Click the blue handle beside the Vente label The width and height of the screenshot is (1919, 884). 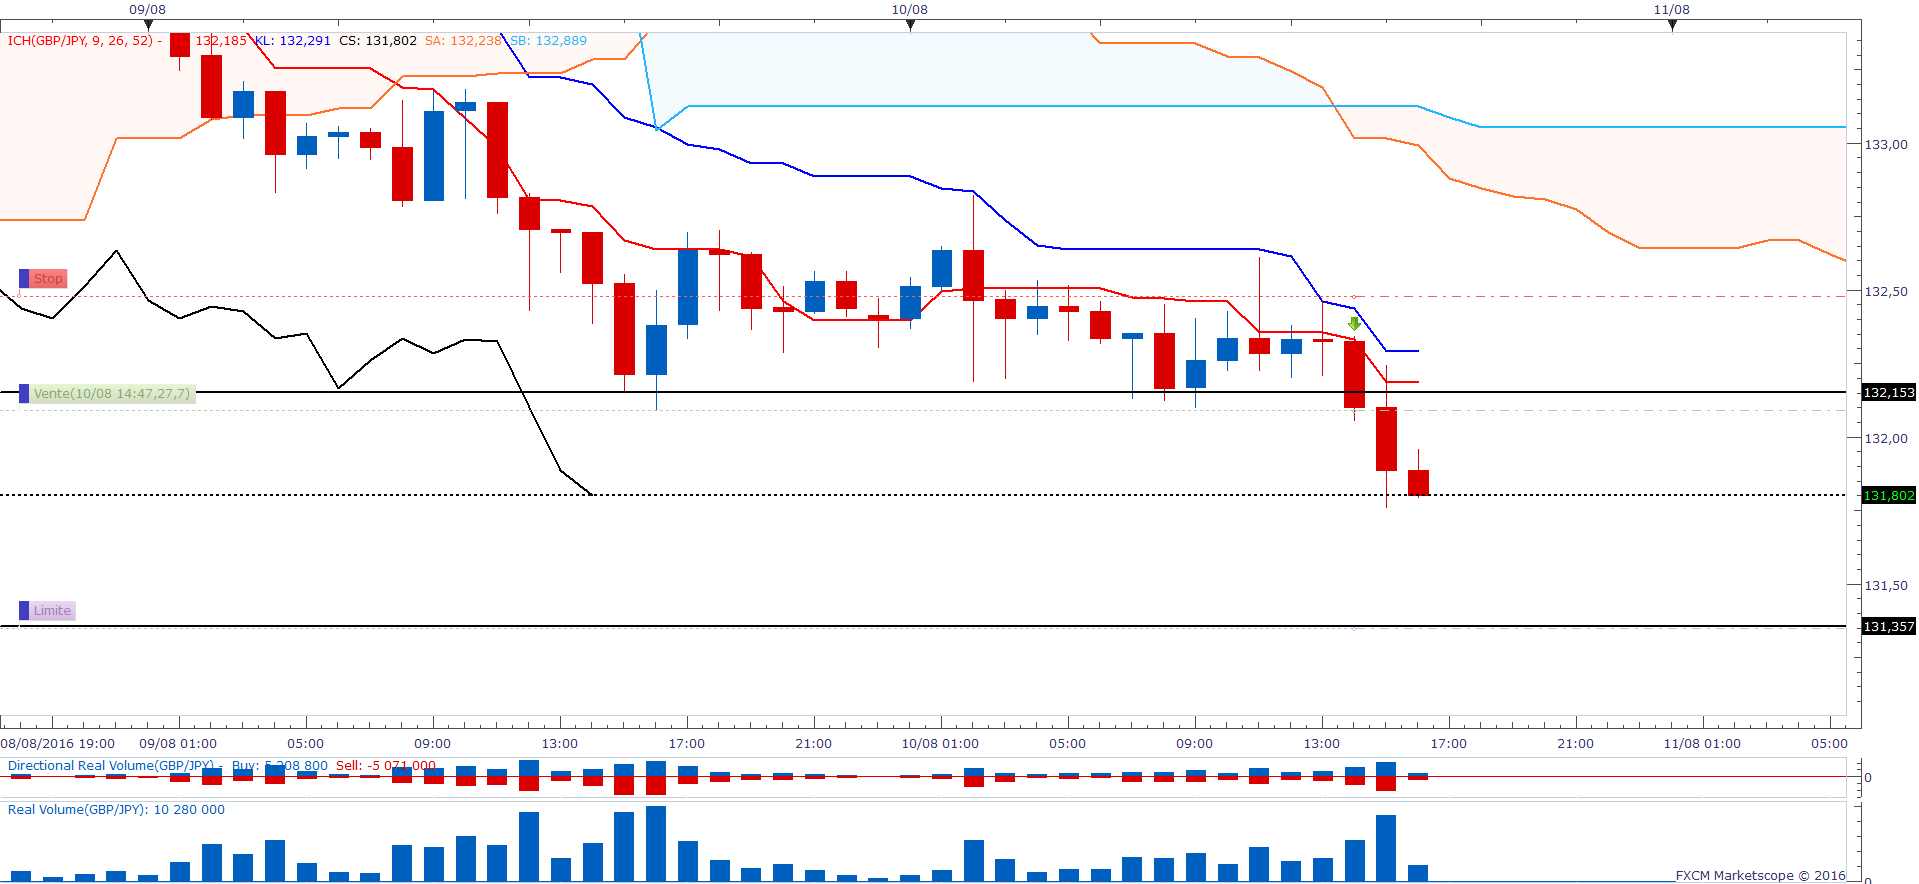24,394
